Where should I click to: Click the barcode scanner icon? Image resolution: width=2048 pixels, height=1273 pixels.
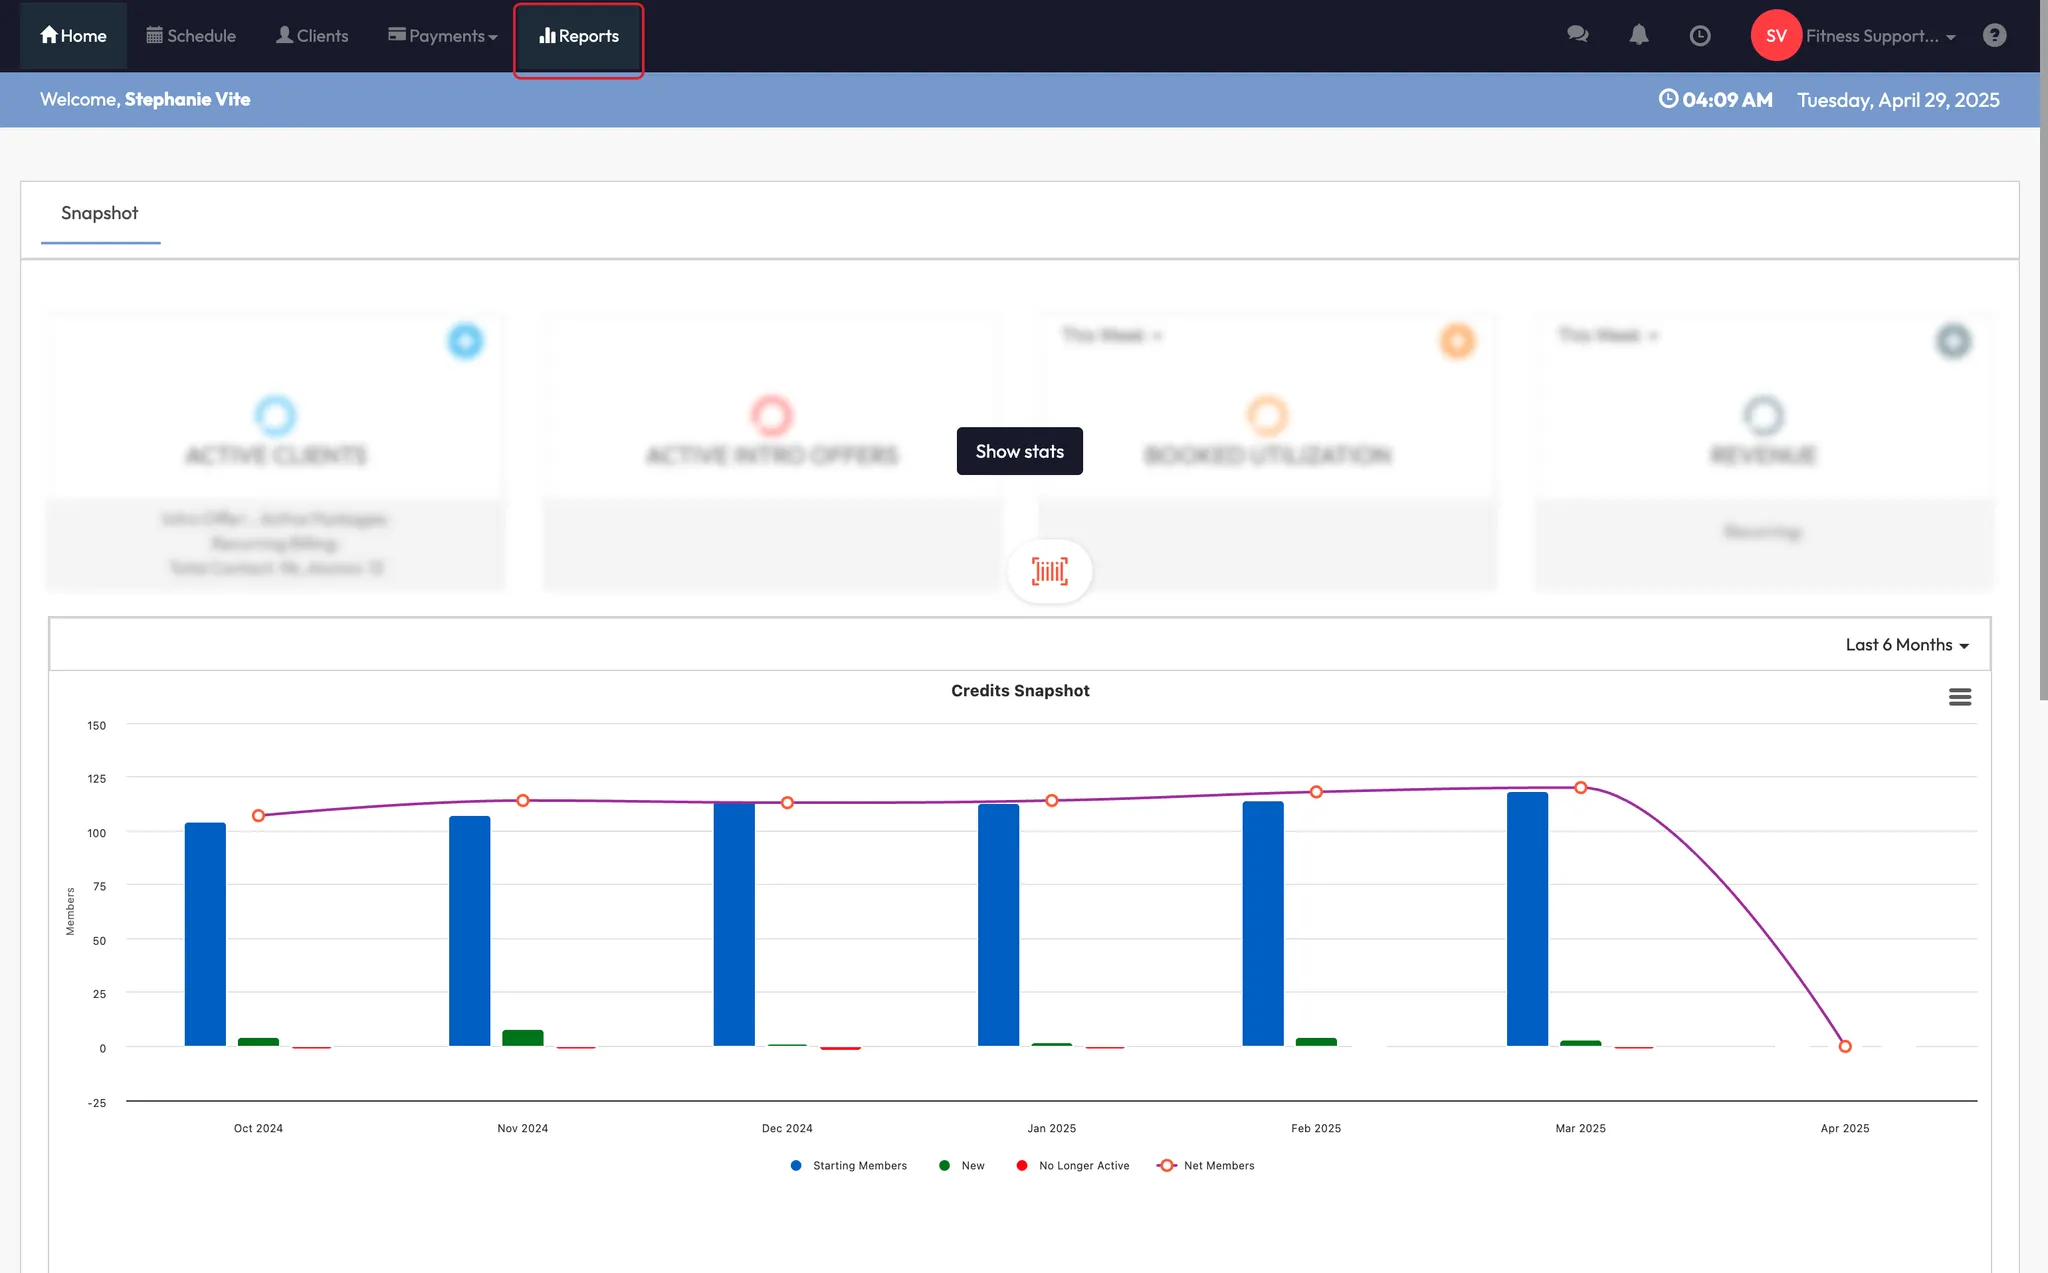[x=1049, y=571]
